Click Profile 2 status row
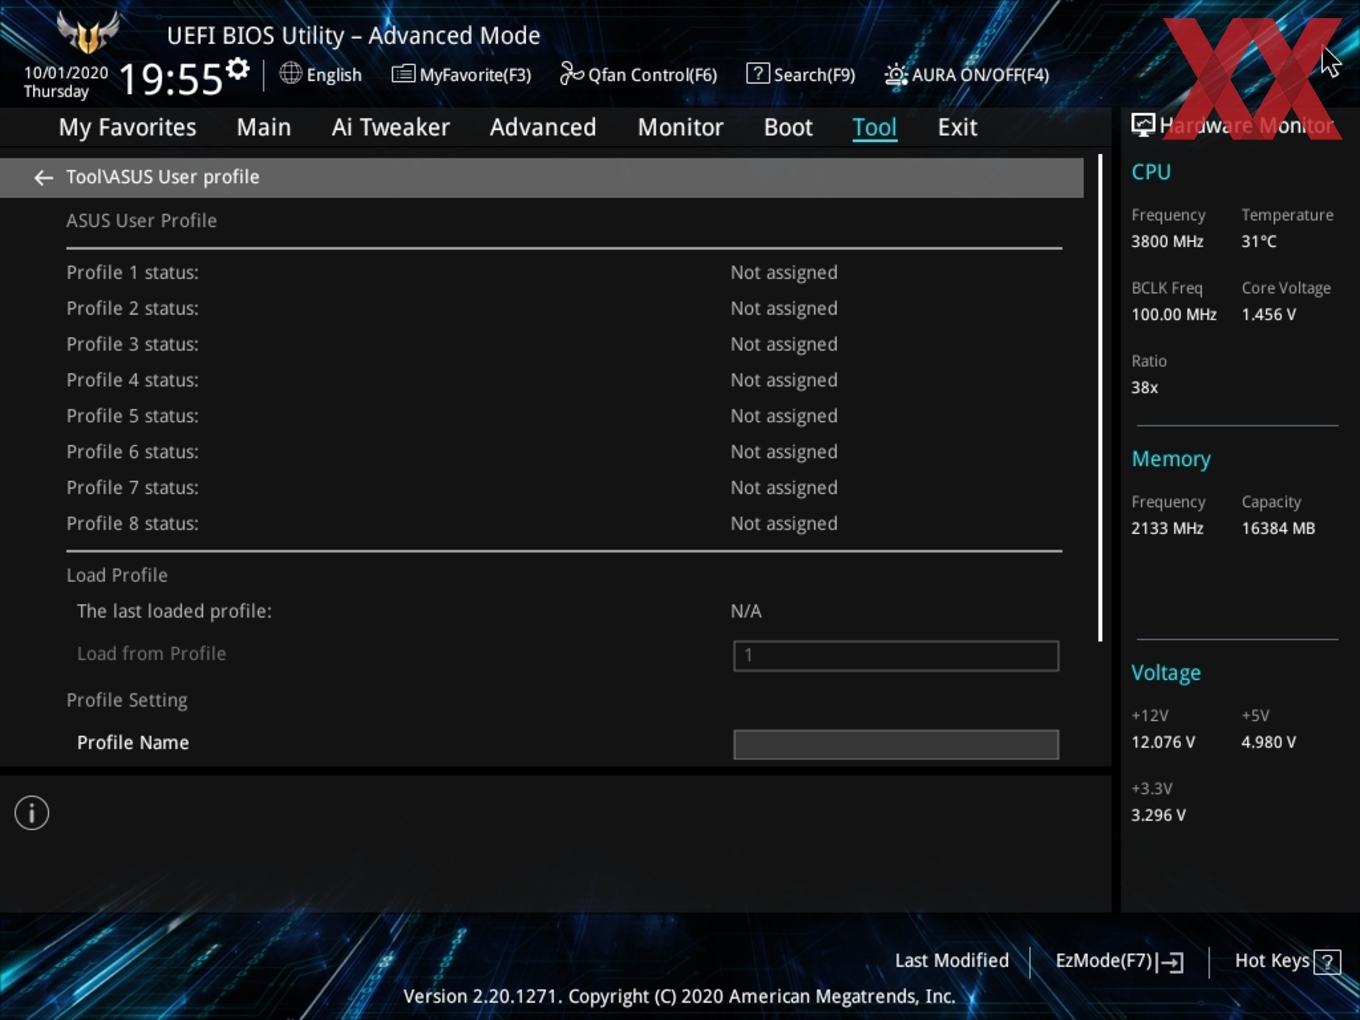Screen dimensions: 1360x1020 click(x=564, y=308)
